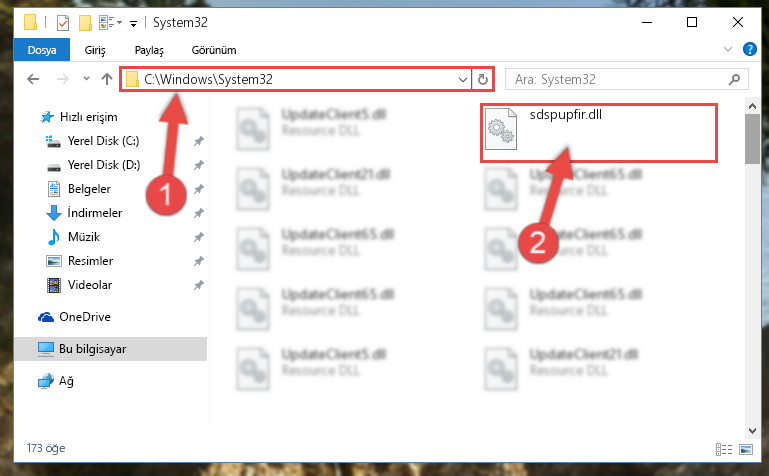This screenshot has height=476, width=769.
Task: Switch to large icons view
Action: [x=746, y=449]
